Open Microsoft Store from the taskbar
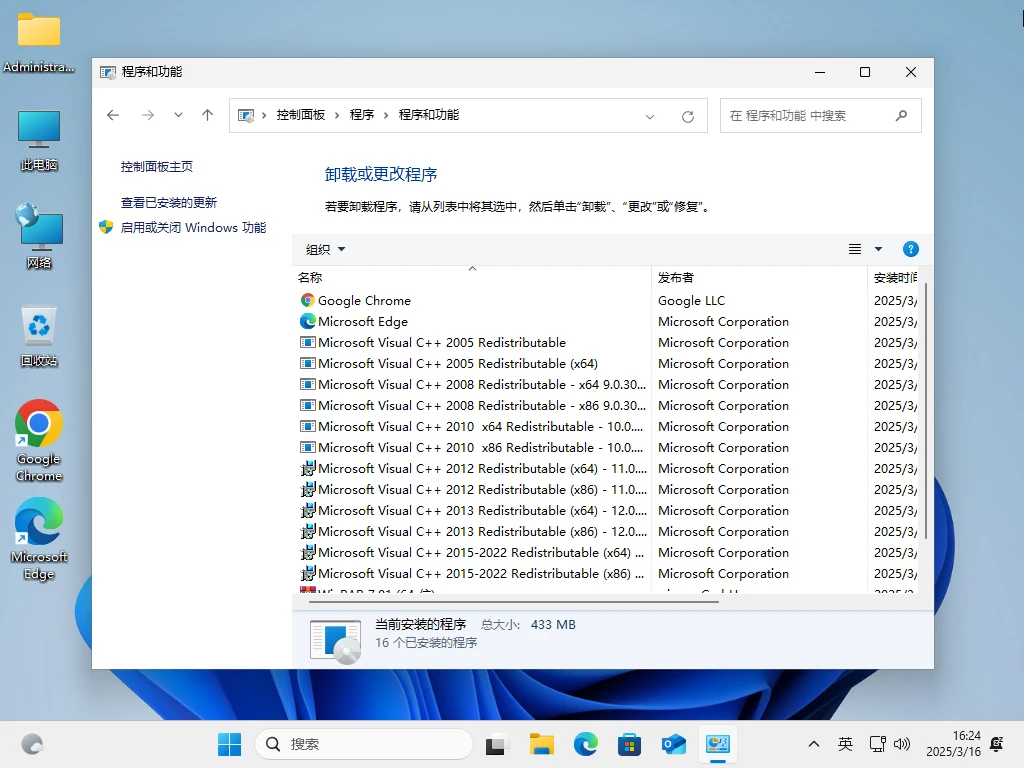 click(630, 744)
